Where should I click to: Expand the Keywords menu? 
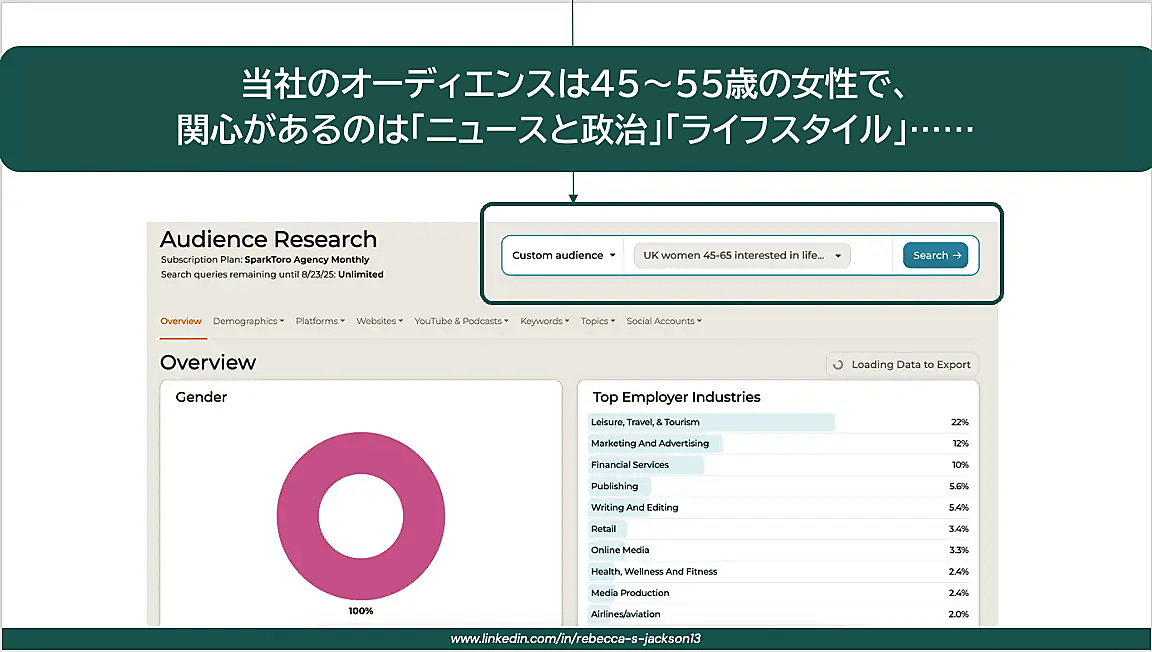(544, 321)
